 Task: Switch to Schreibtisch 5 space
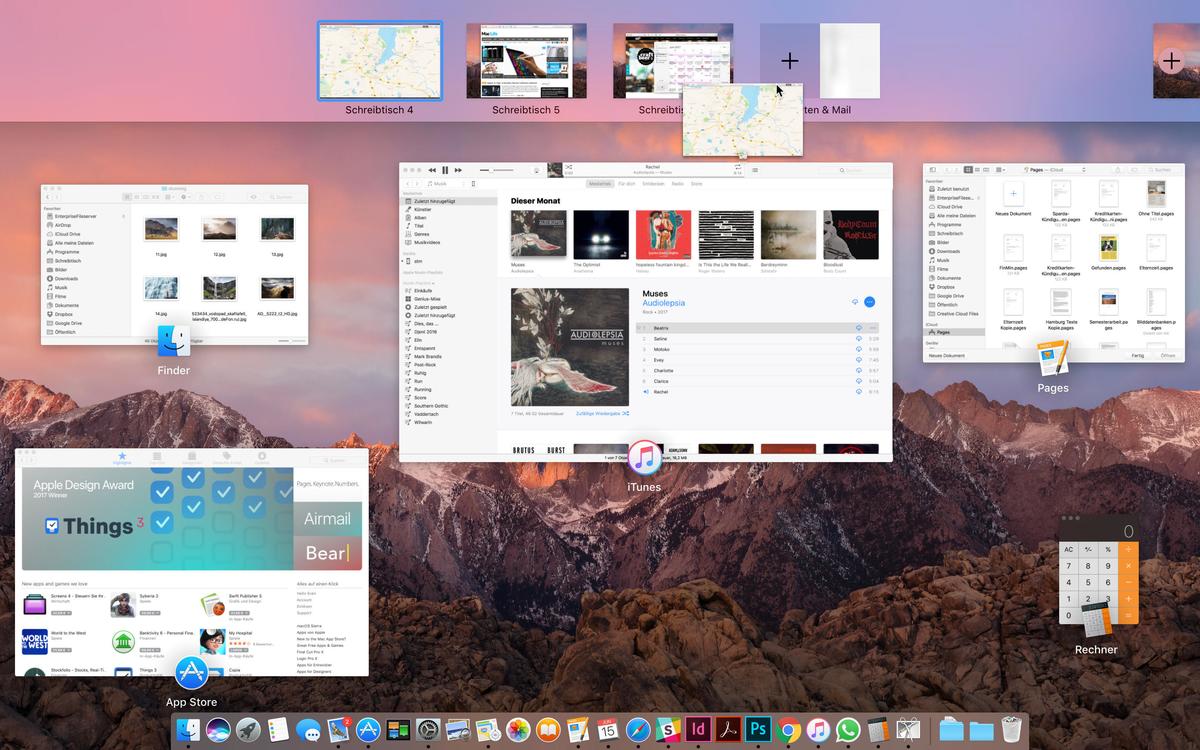(526, 61)
